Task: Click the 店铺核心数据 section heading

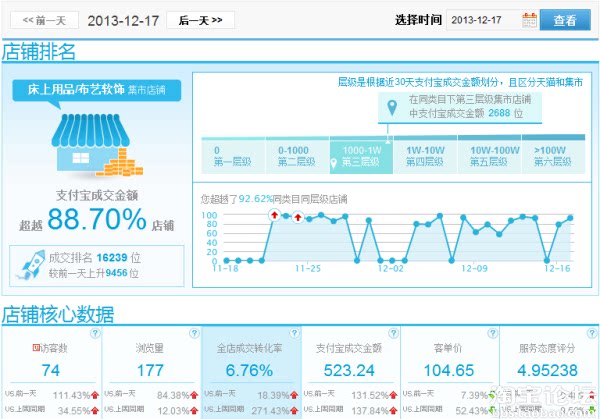Action: [58, 315]
